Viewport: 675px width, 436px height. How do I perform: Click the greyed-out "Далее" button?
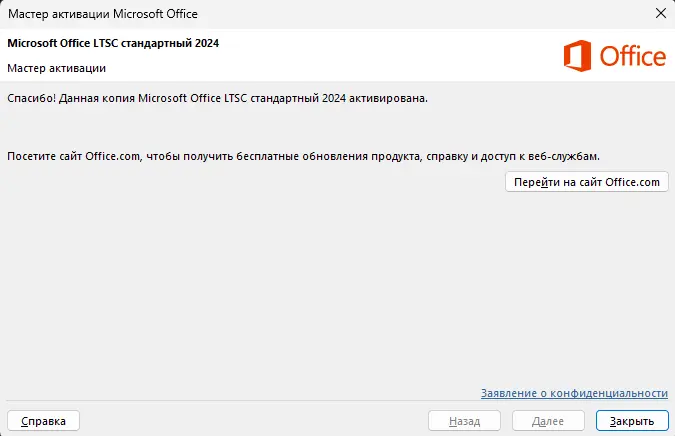549,420
